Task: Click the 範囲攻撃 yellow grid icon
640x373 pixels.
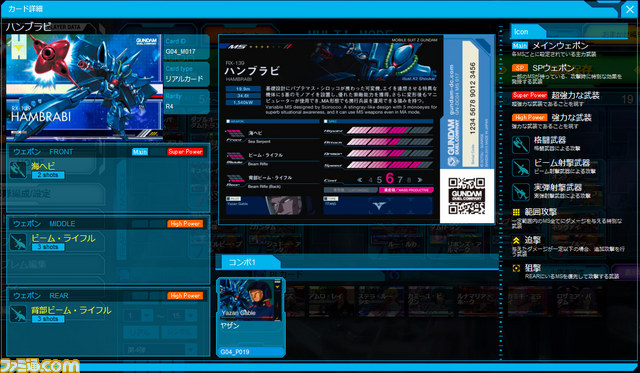Action: [x=516, y=212]
